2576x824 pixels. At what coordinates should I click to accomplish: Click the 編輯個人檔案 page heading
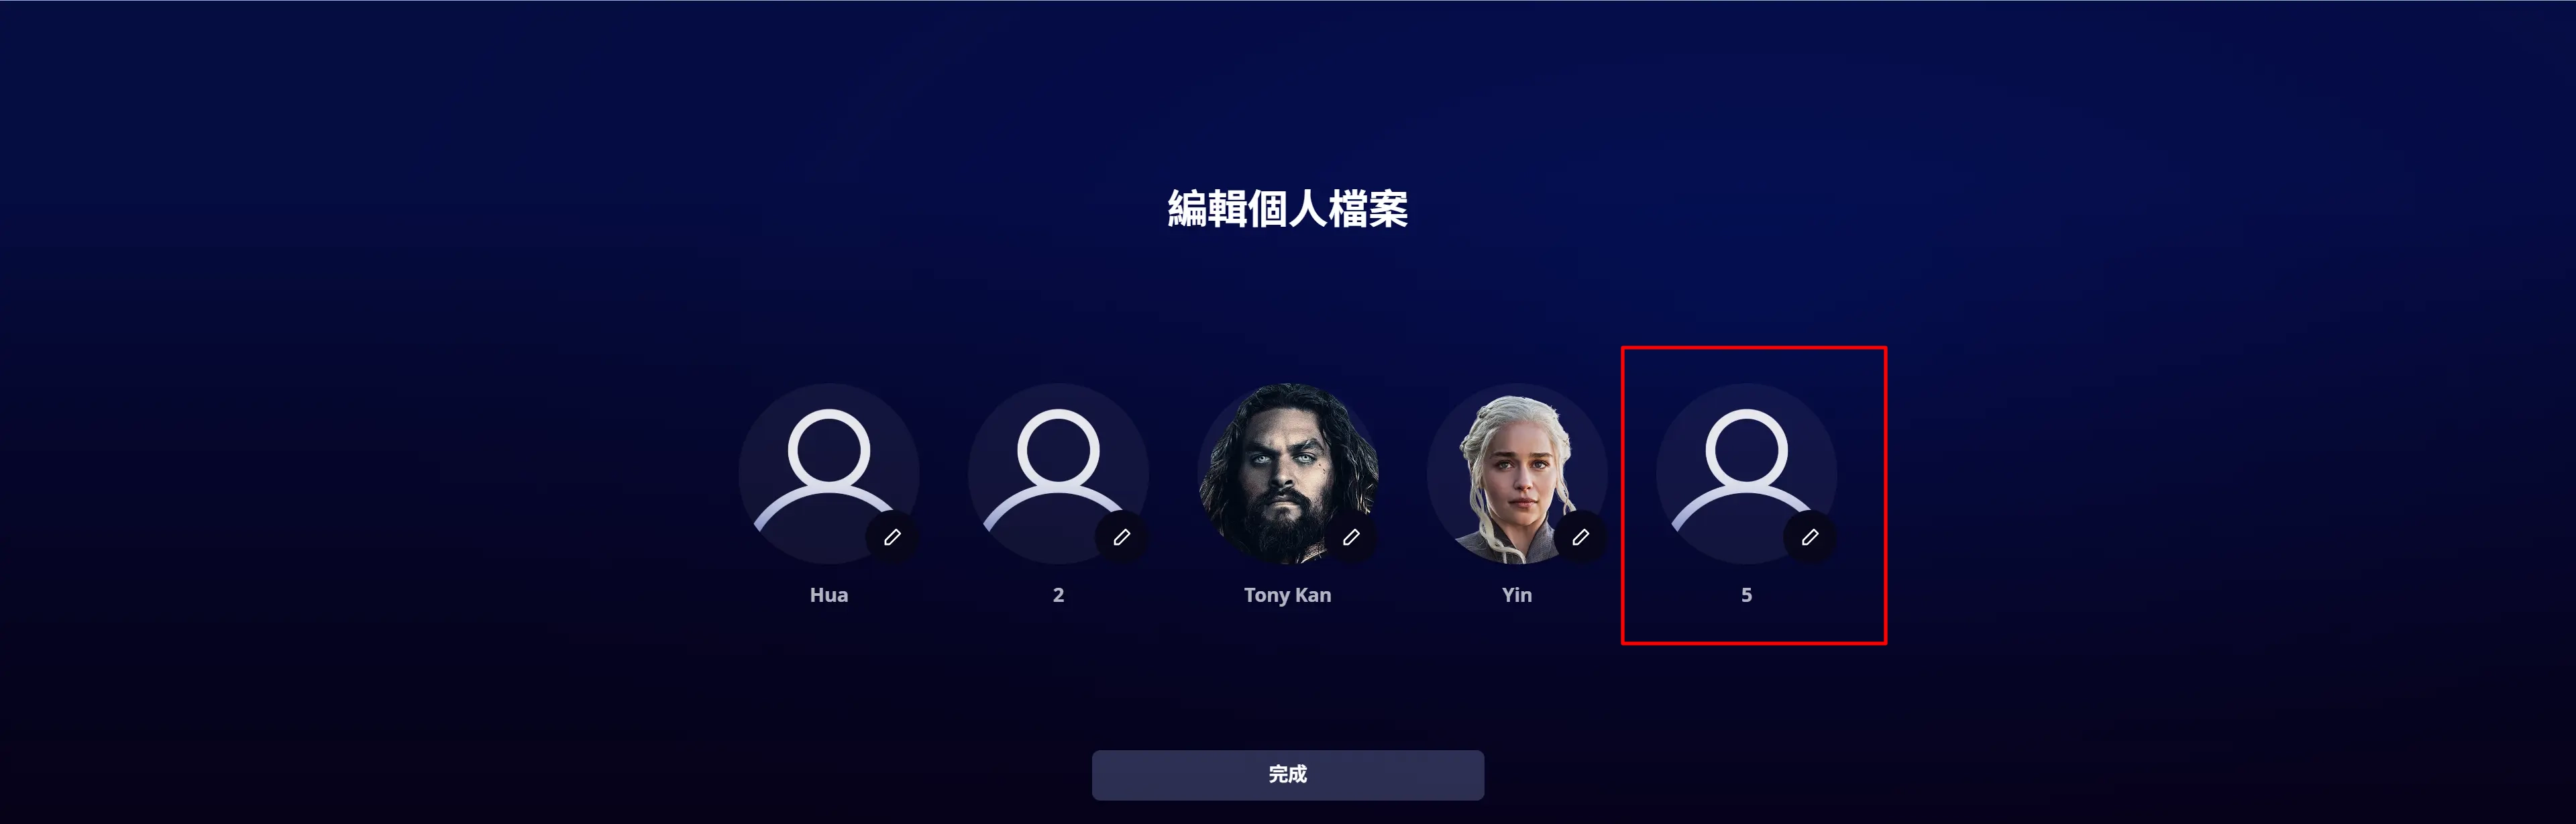point(1288,209)
